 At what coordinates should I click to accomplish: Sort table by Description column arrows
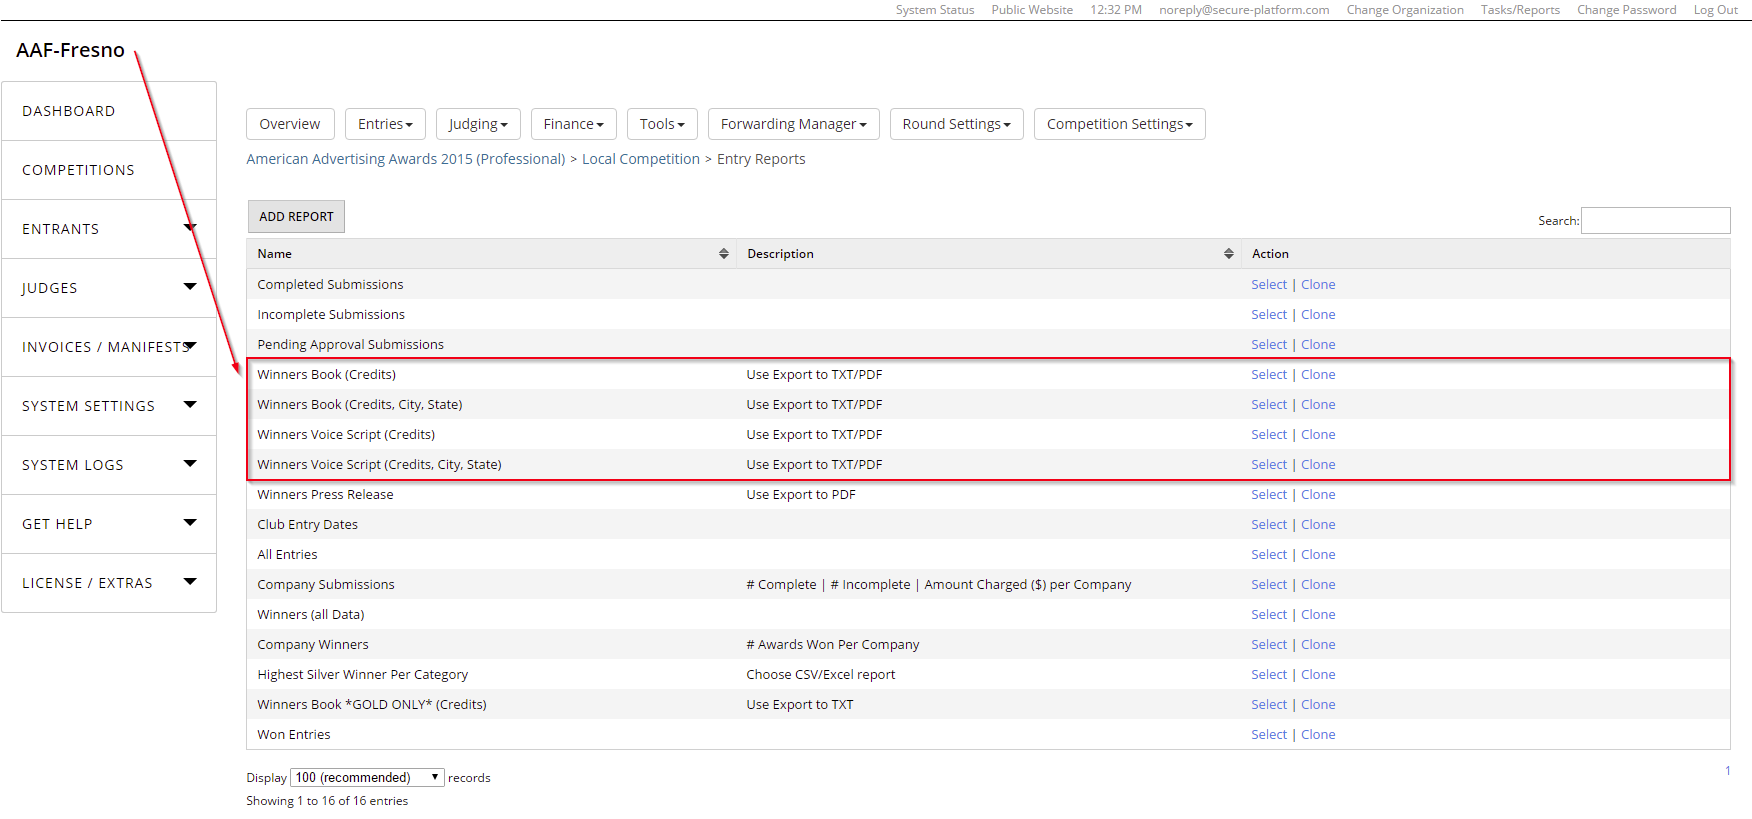pos(1228,254)
